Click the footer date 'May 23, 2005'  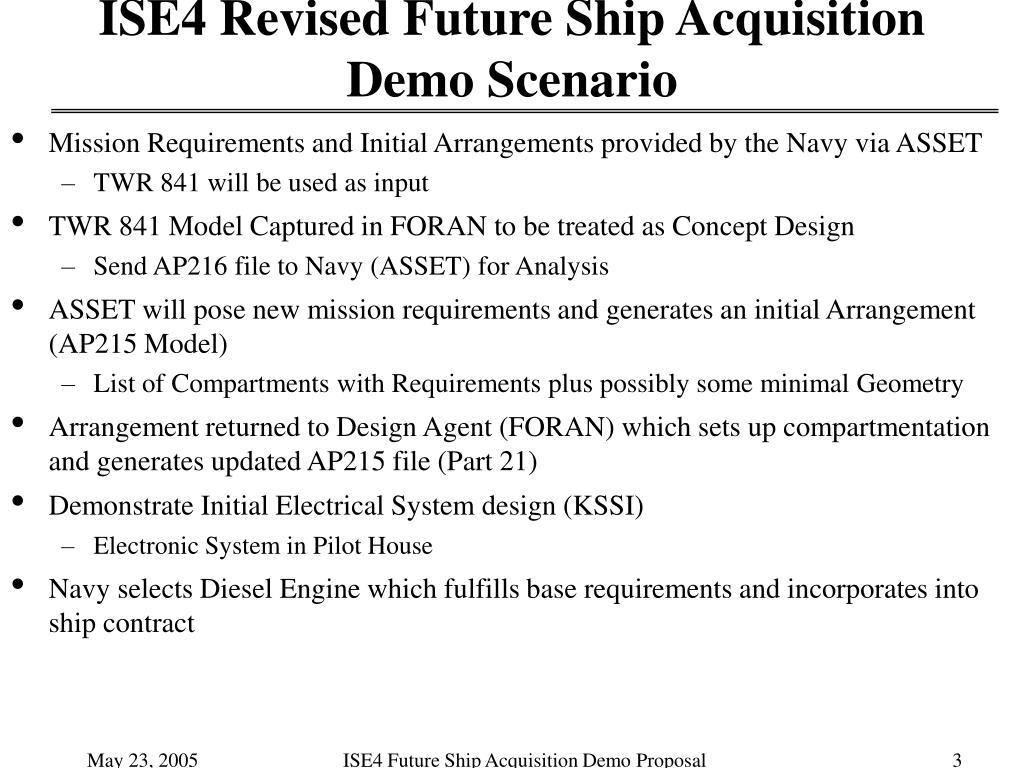pos(142,760)
